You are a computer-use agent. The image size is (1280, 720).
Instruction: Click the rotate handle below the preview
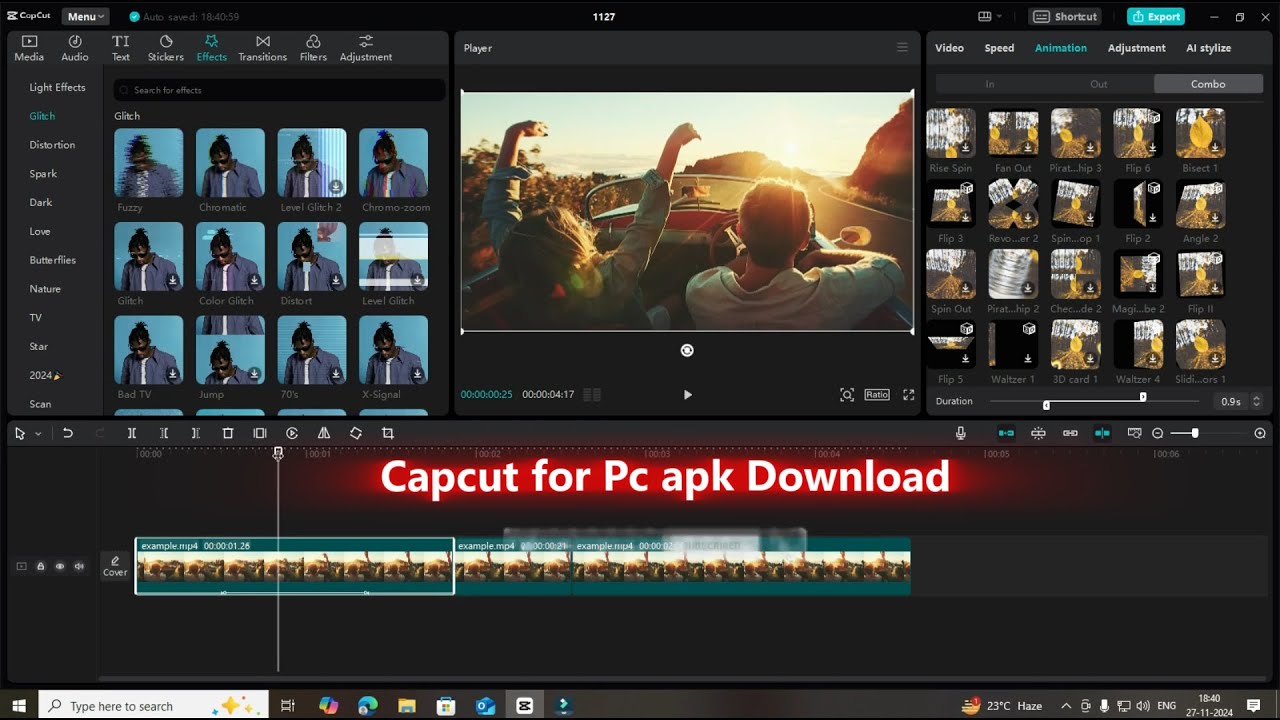[x=687, y=350]
